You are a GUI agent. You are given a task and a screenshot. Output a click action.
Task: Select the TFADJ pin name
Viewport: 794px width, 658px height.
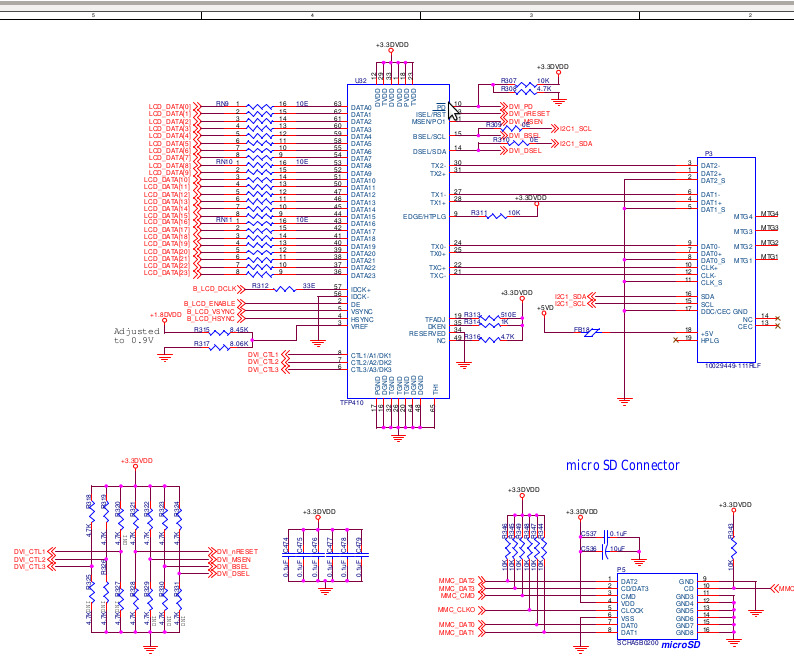click(x=435, y=320)
